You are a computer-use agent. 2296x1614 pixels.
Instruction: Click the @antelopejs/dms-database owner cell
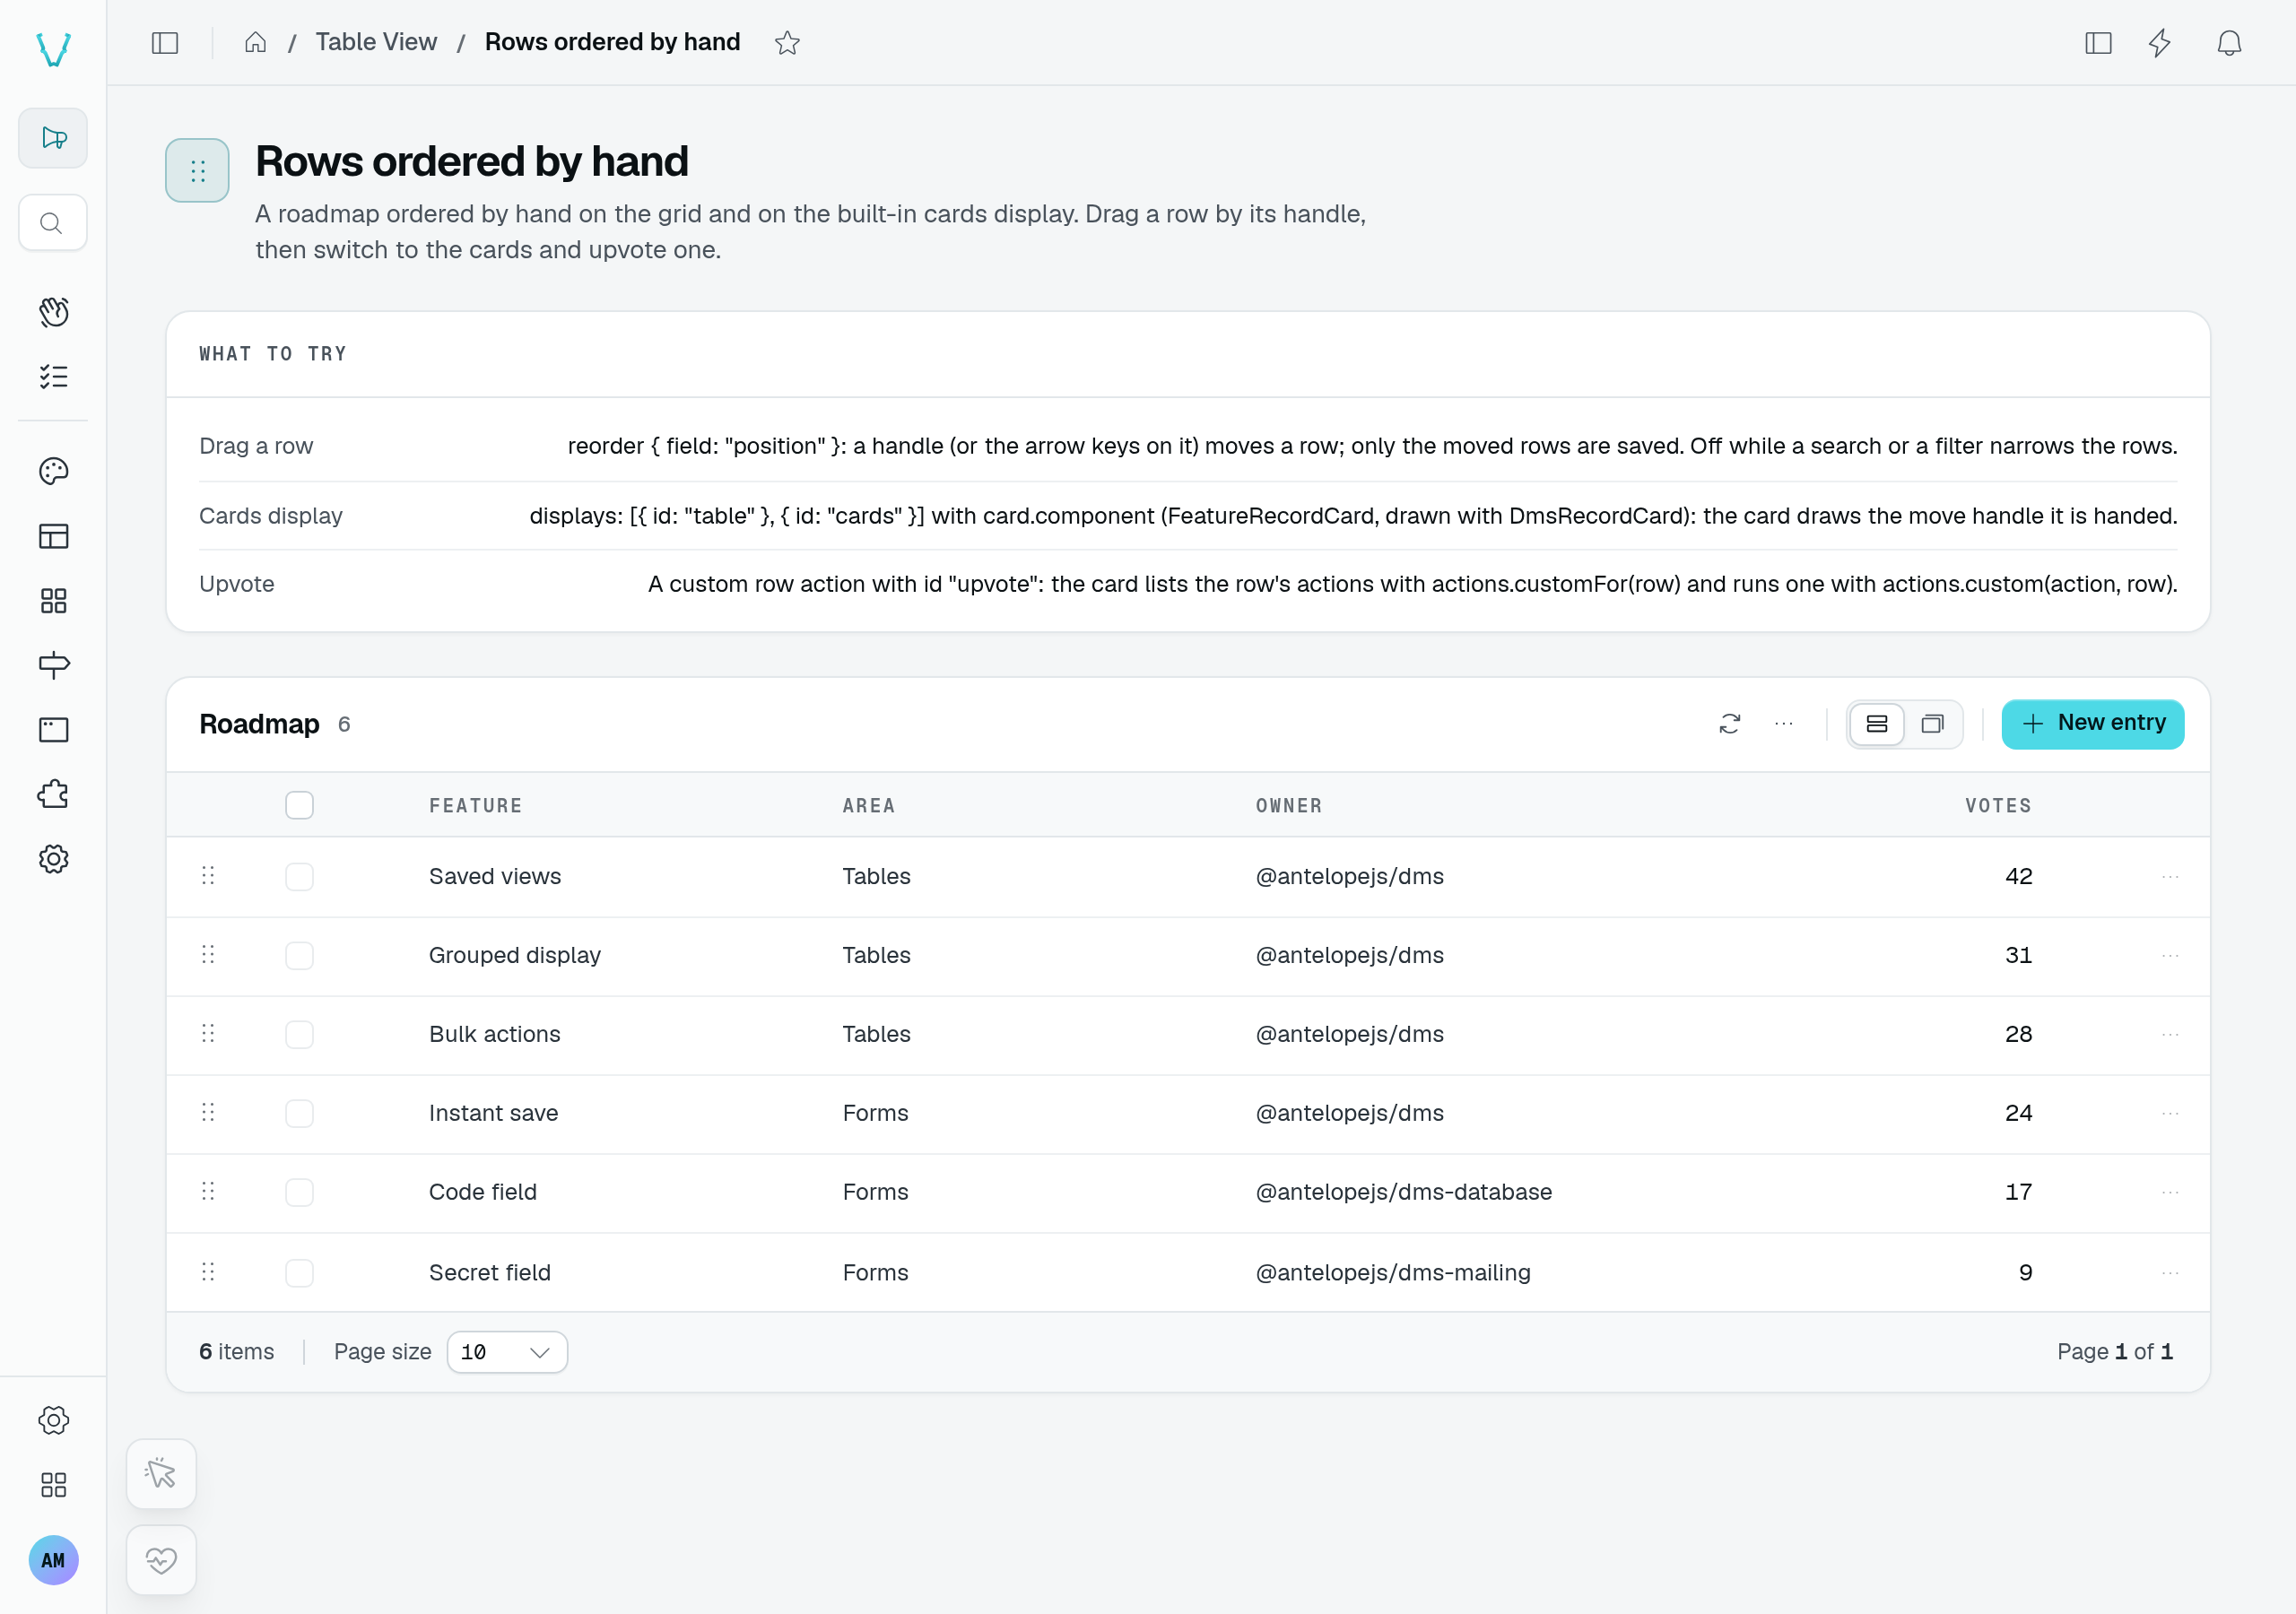point(1404,1192)
